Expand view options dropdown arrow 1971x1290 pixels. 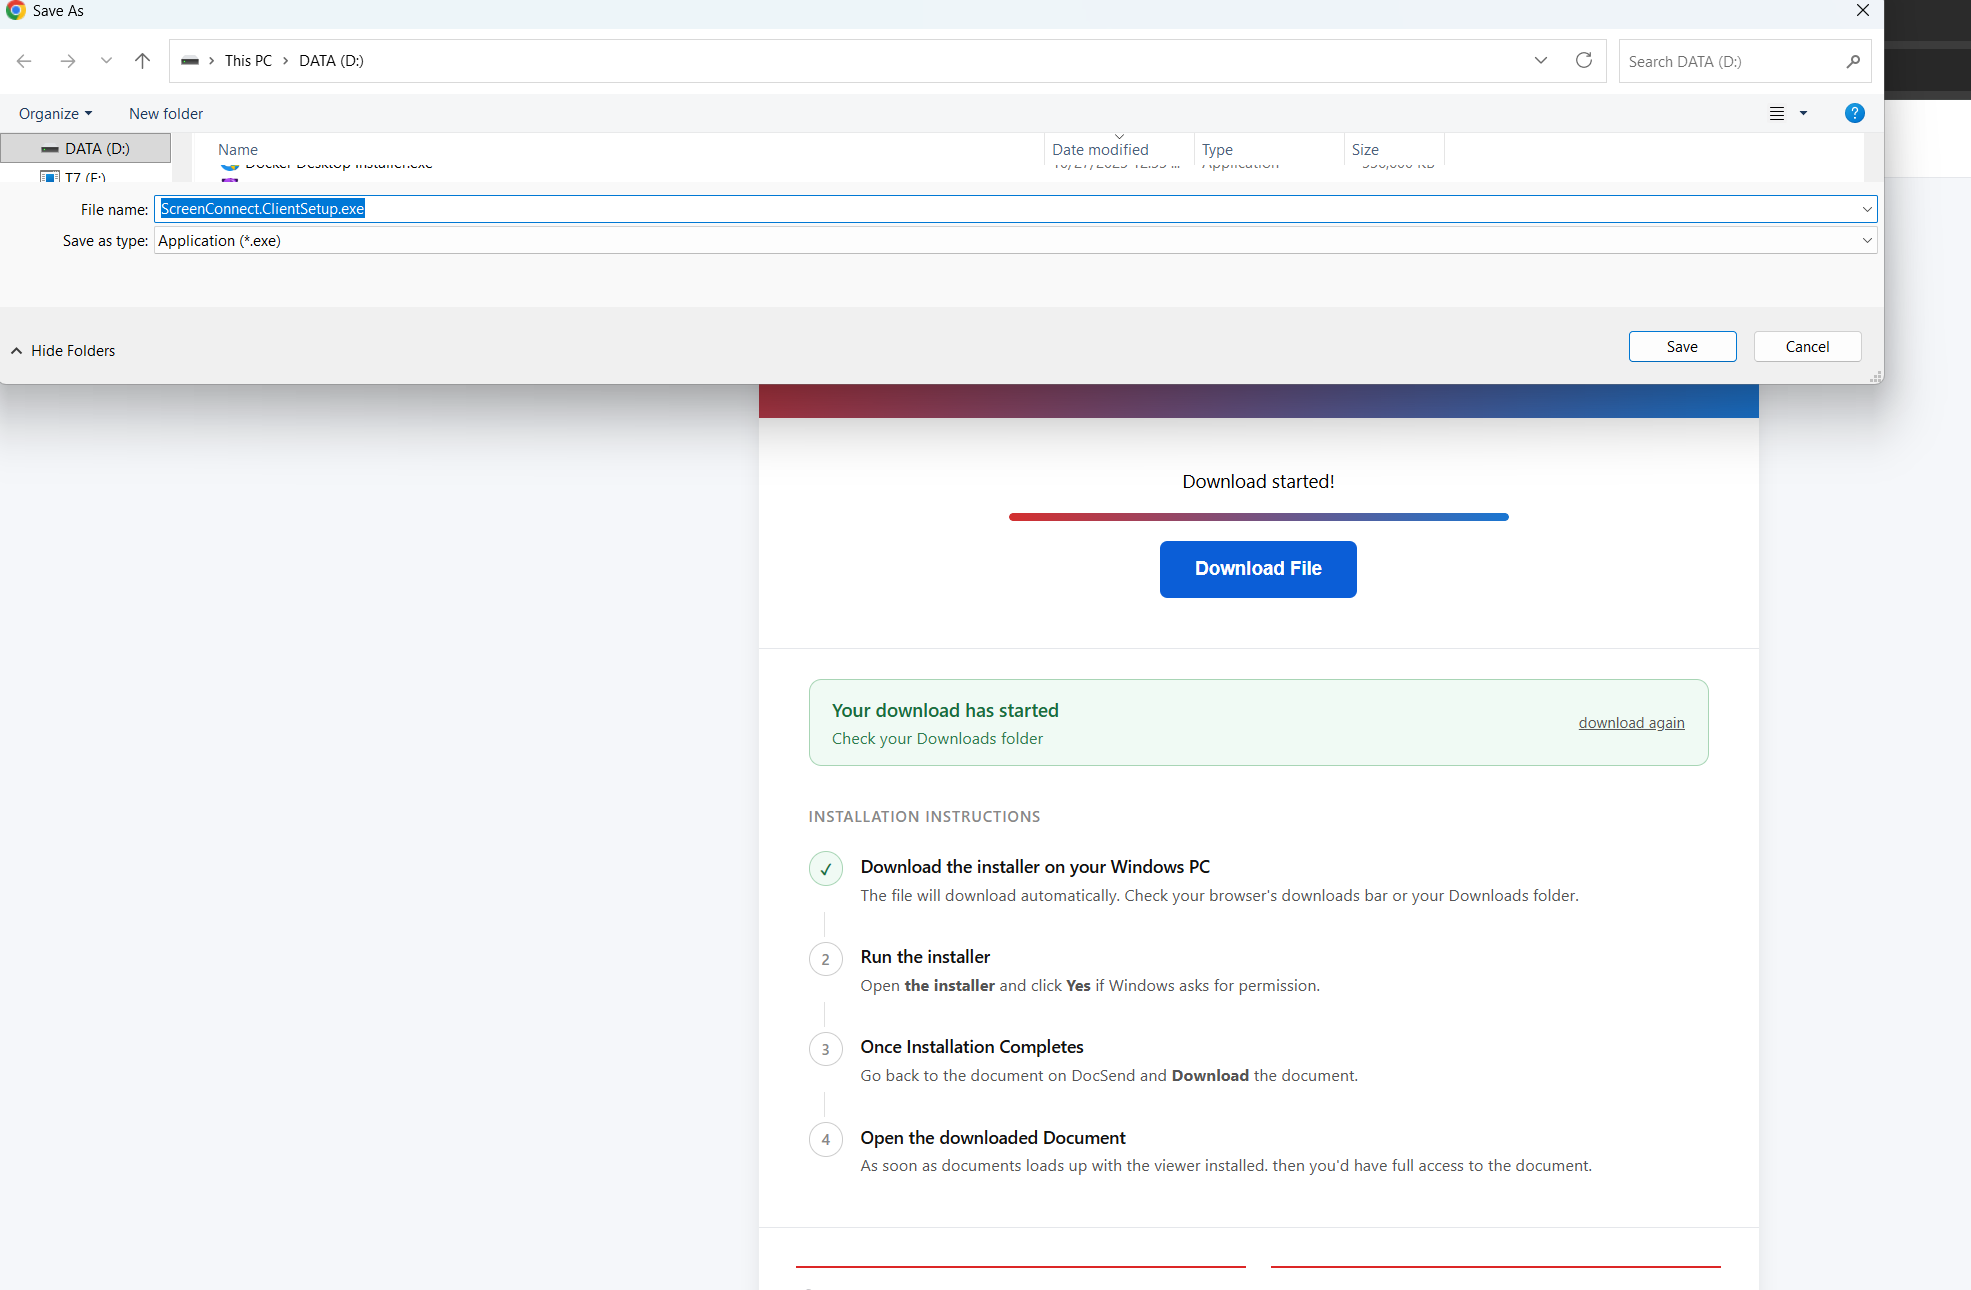[x=1804, y=113]
